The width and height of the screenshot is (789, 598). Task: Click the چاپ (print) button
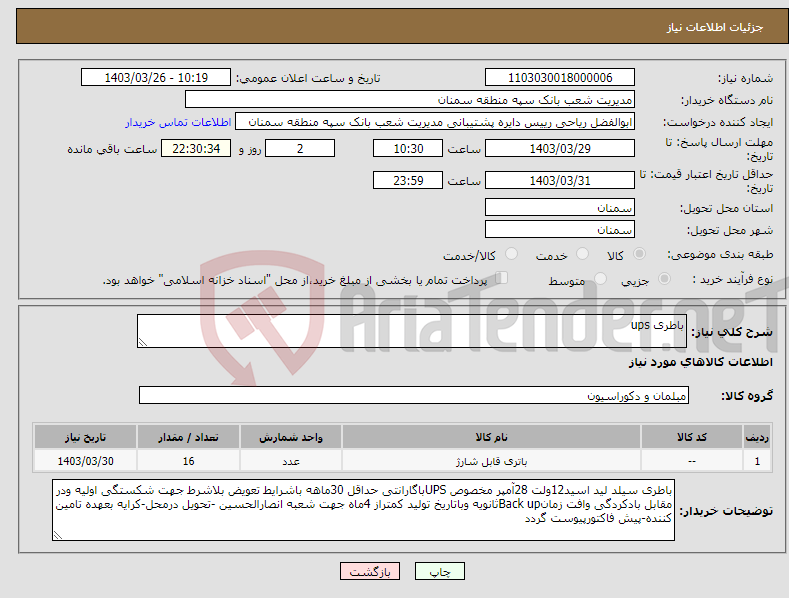coord(439,571)
